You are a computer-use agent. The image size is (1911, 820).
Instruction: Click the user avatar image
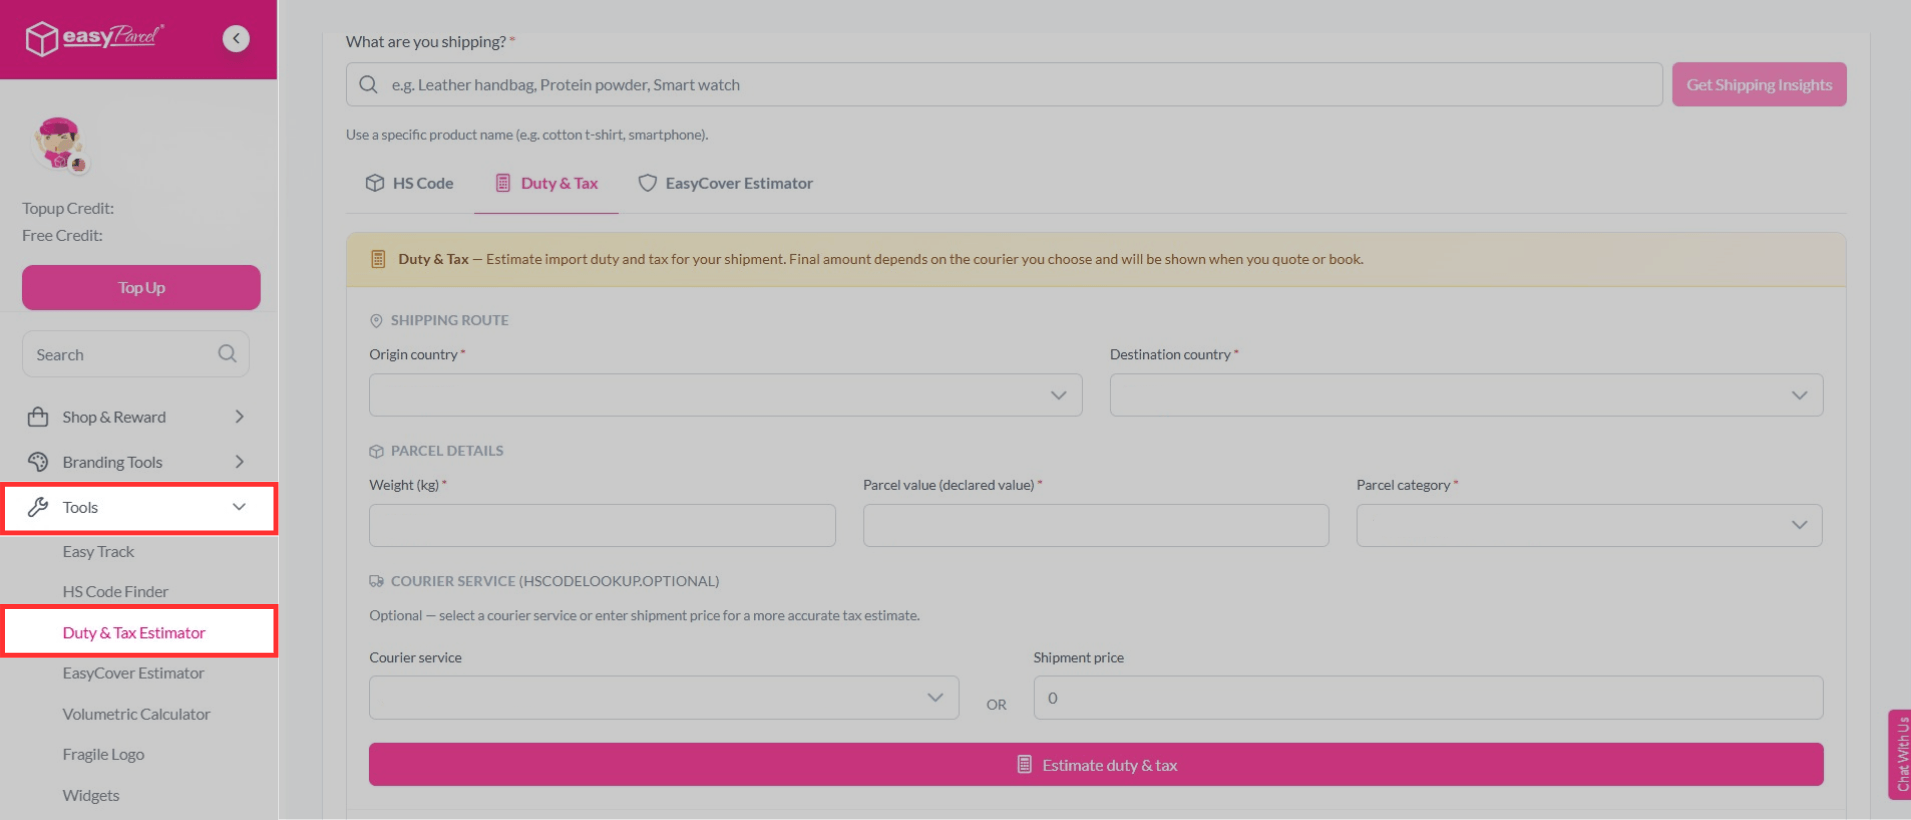click(59, 144)
